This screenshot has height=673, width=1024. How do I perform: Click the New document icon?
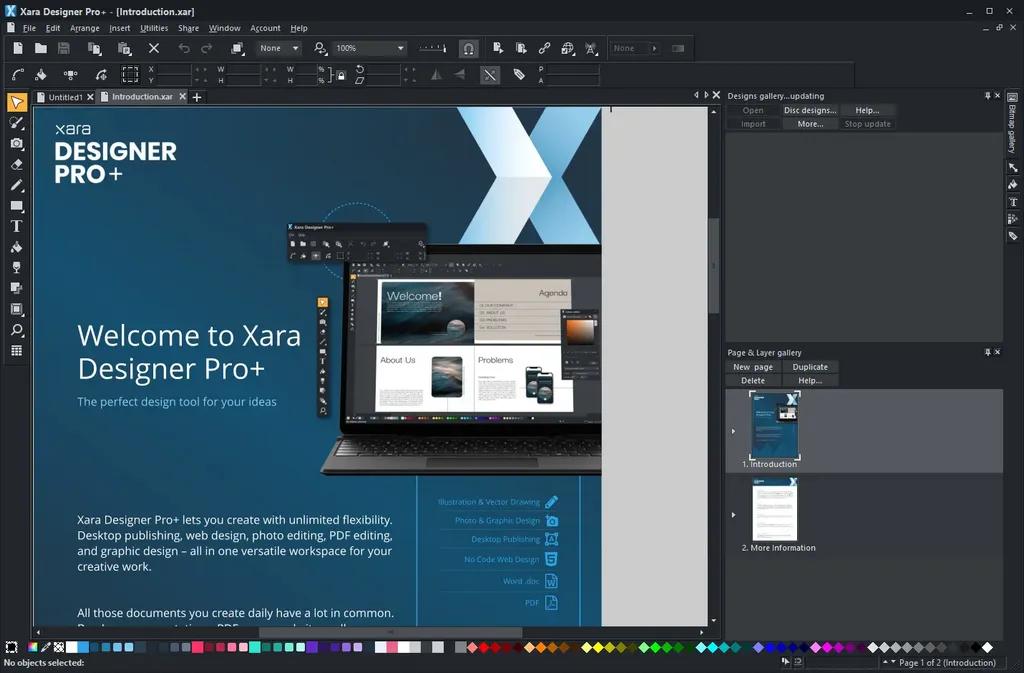[18, 48]
